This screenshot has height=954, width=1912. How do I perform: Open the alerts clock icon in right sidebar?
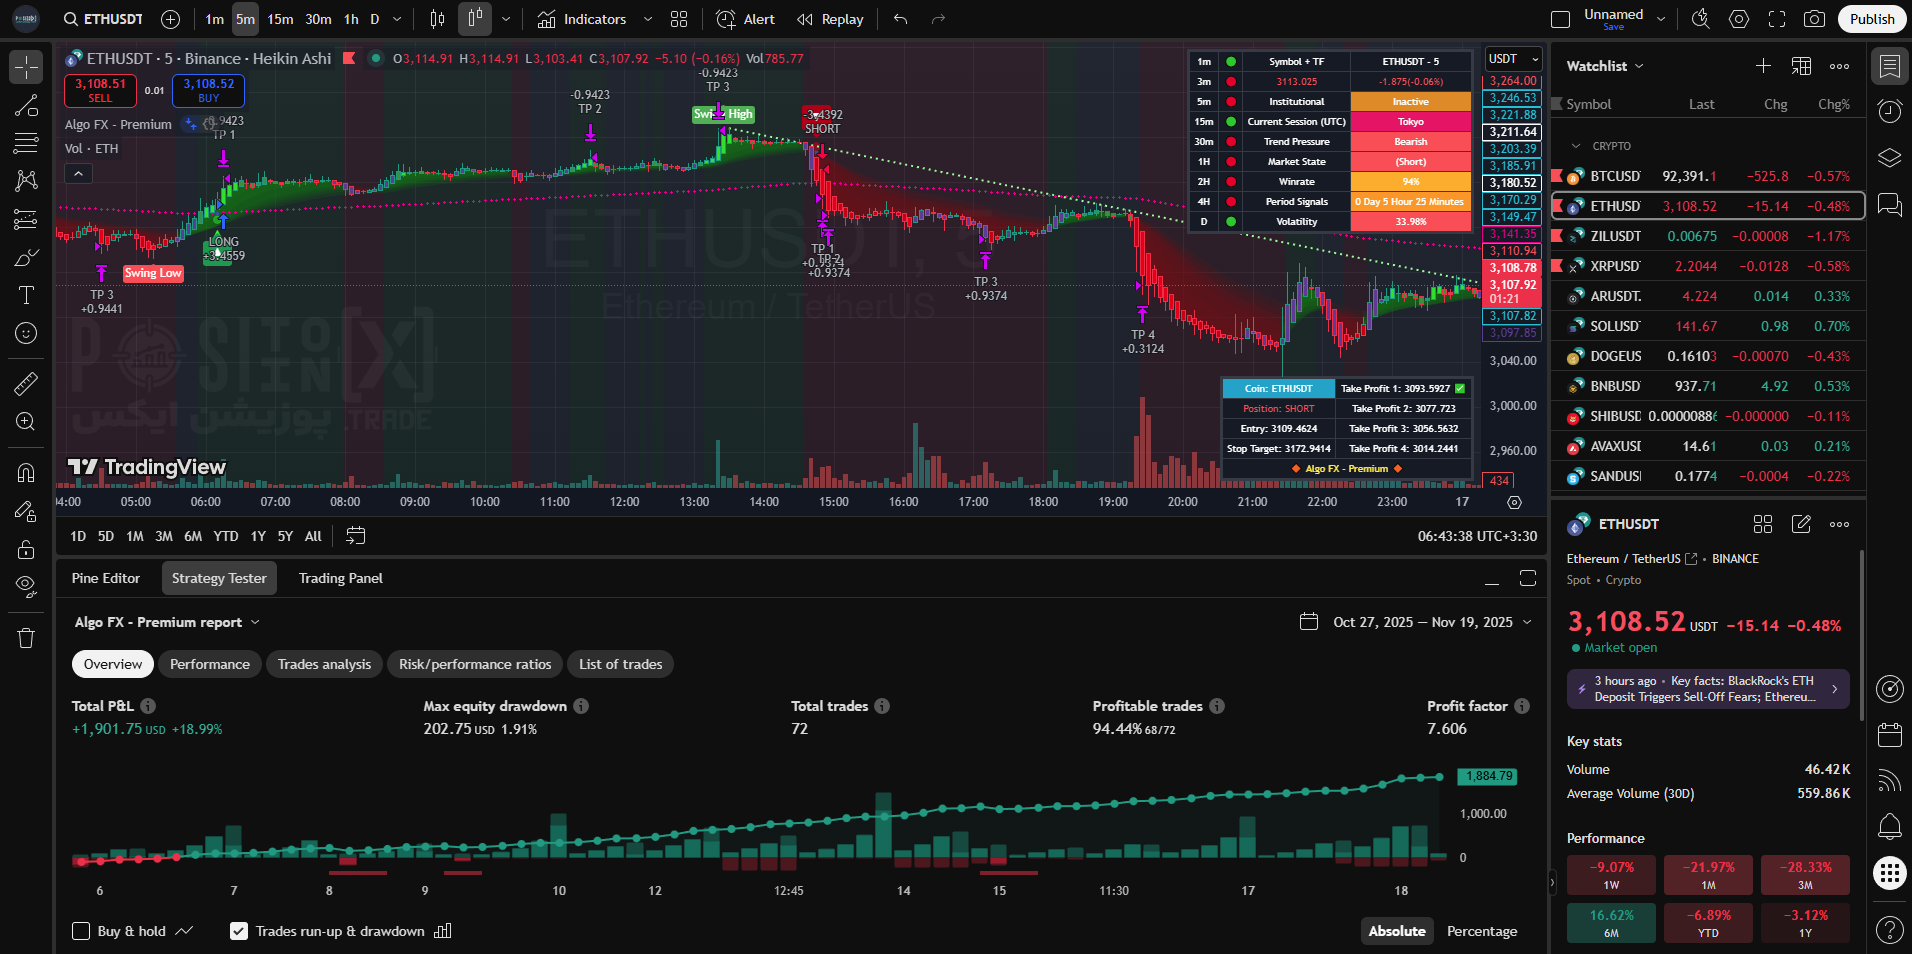1889,111
